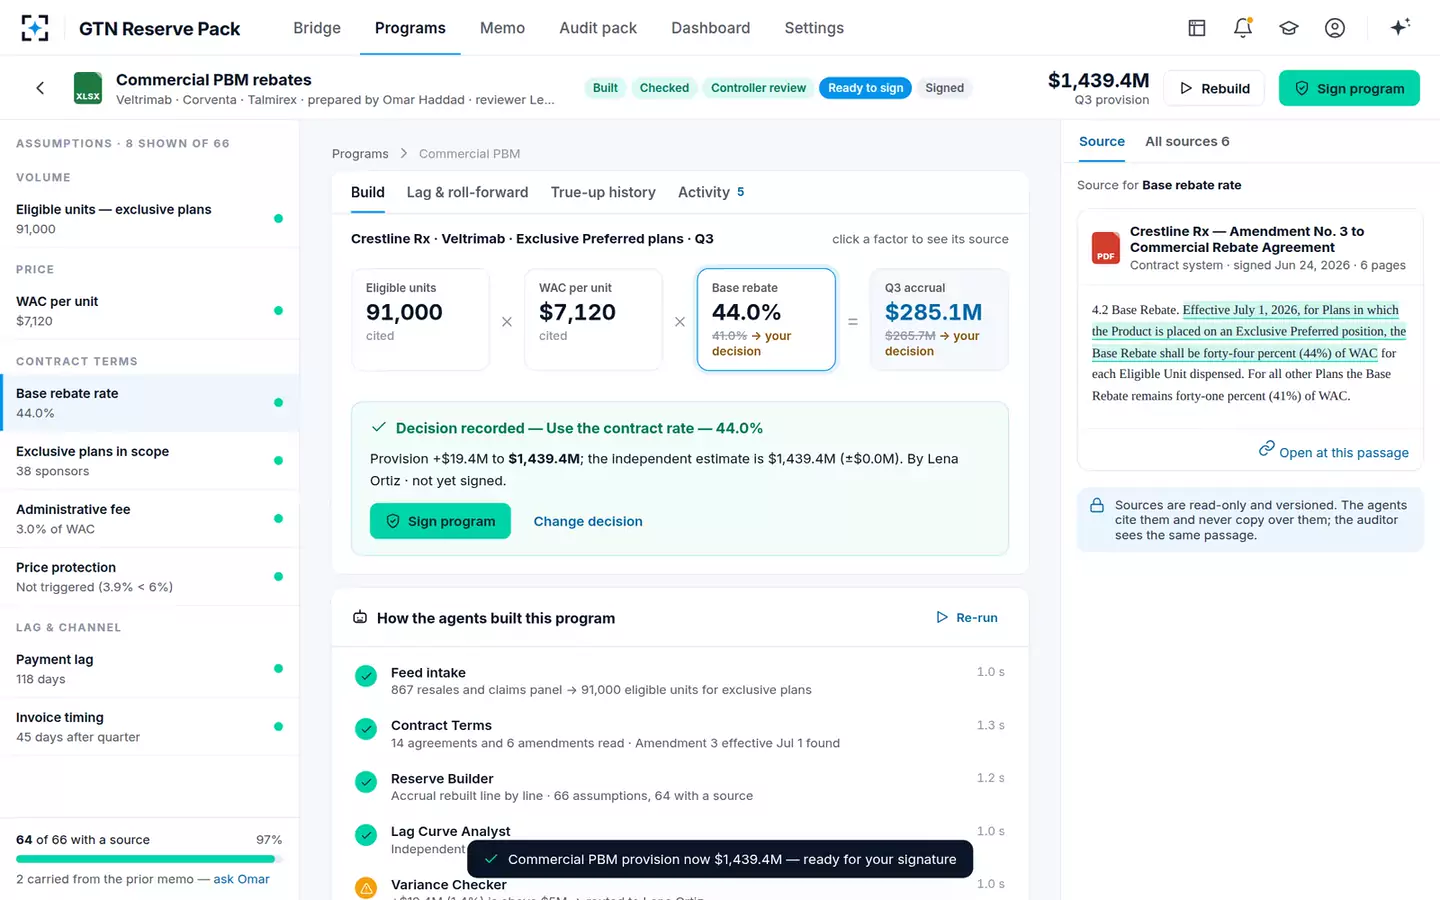Click the graduation cap learning icon
1440x900 pixels.
tap(1289, 28)
